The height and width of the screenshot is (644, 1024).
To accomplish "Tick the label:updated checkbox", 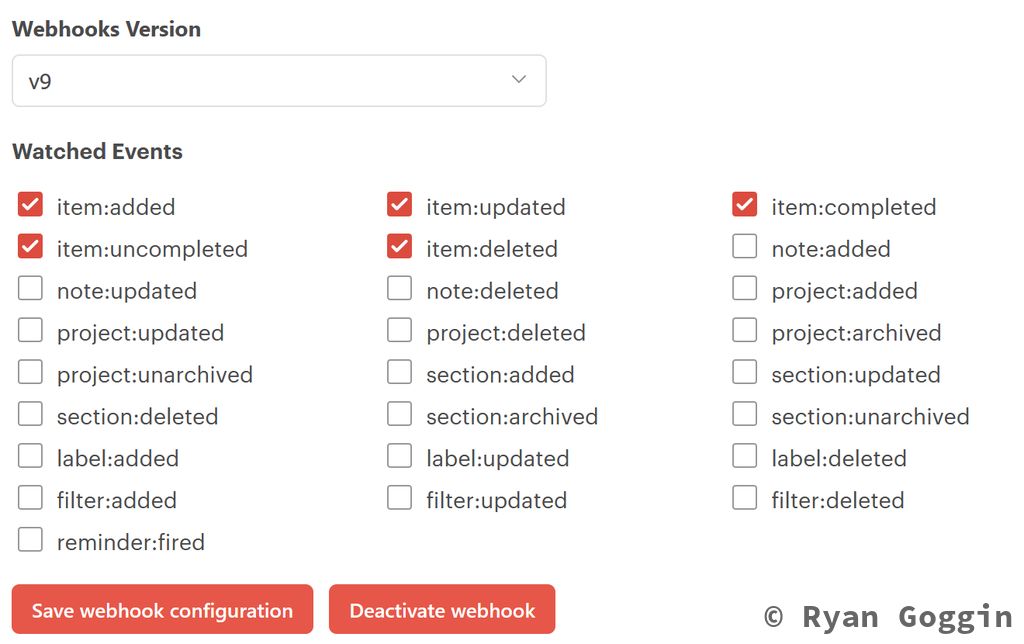I will click(400, 457).
